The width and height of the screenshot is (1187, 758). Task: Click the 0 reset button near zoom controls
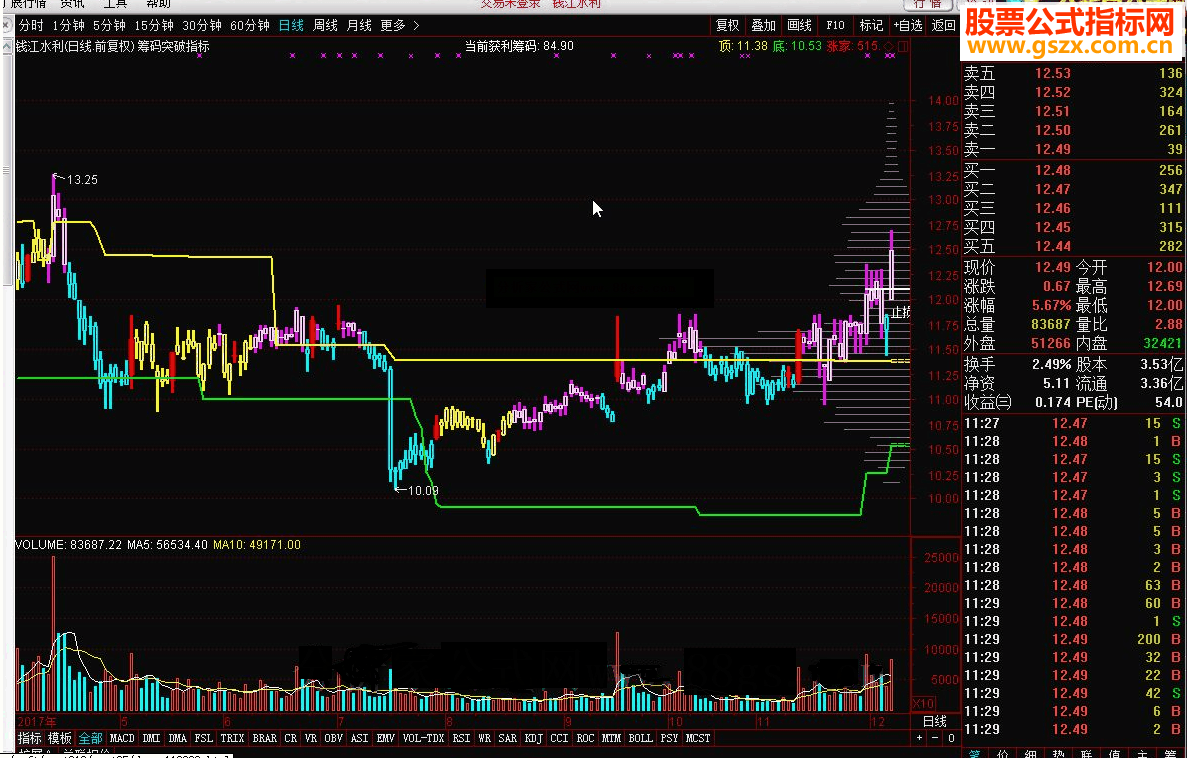[951, 738]
